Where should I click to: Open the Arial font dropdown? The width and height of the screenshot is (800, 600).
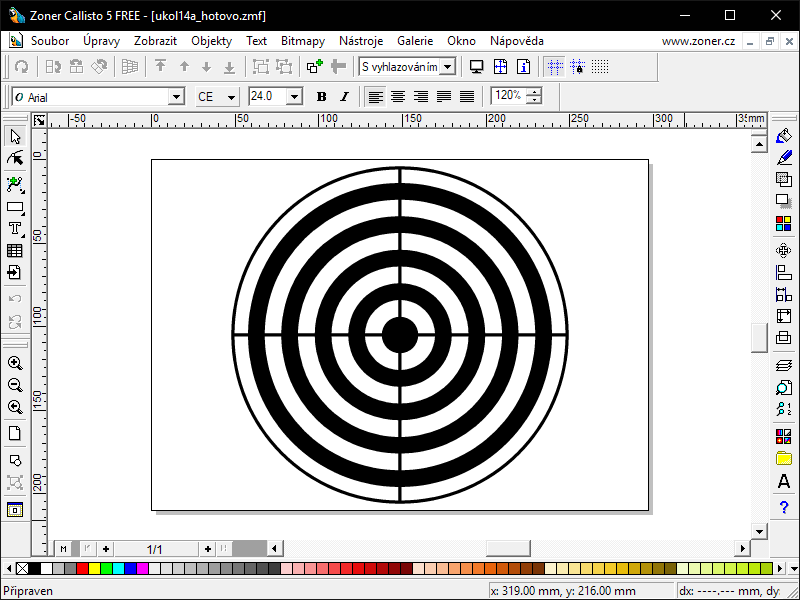point(177,96)
